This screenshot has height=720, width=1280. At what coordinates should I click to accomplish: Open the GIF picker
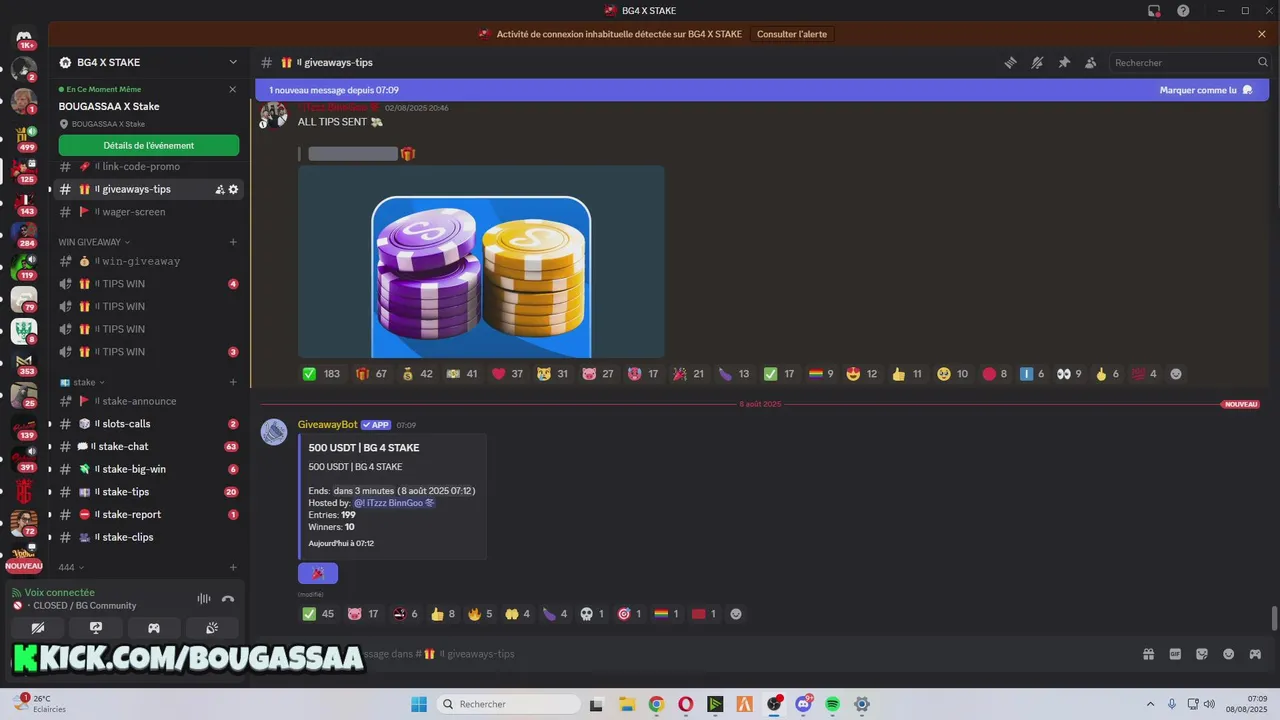click(1176, 654)
